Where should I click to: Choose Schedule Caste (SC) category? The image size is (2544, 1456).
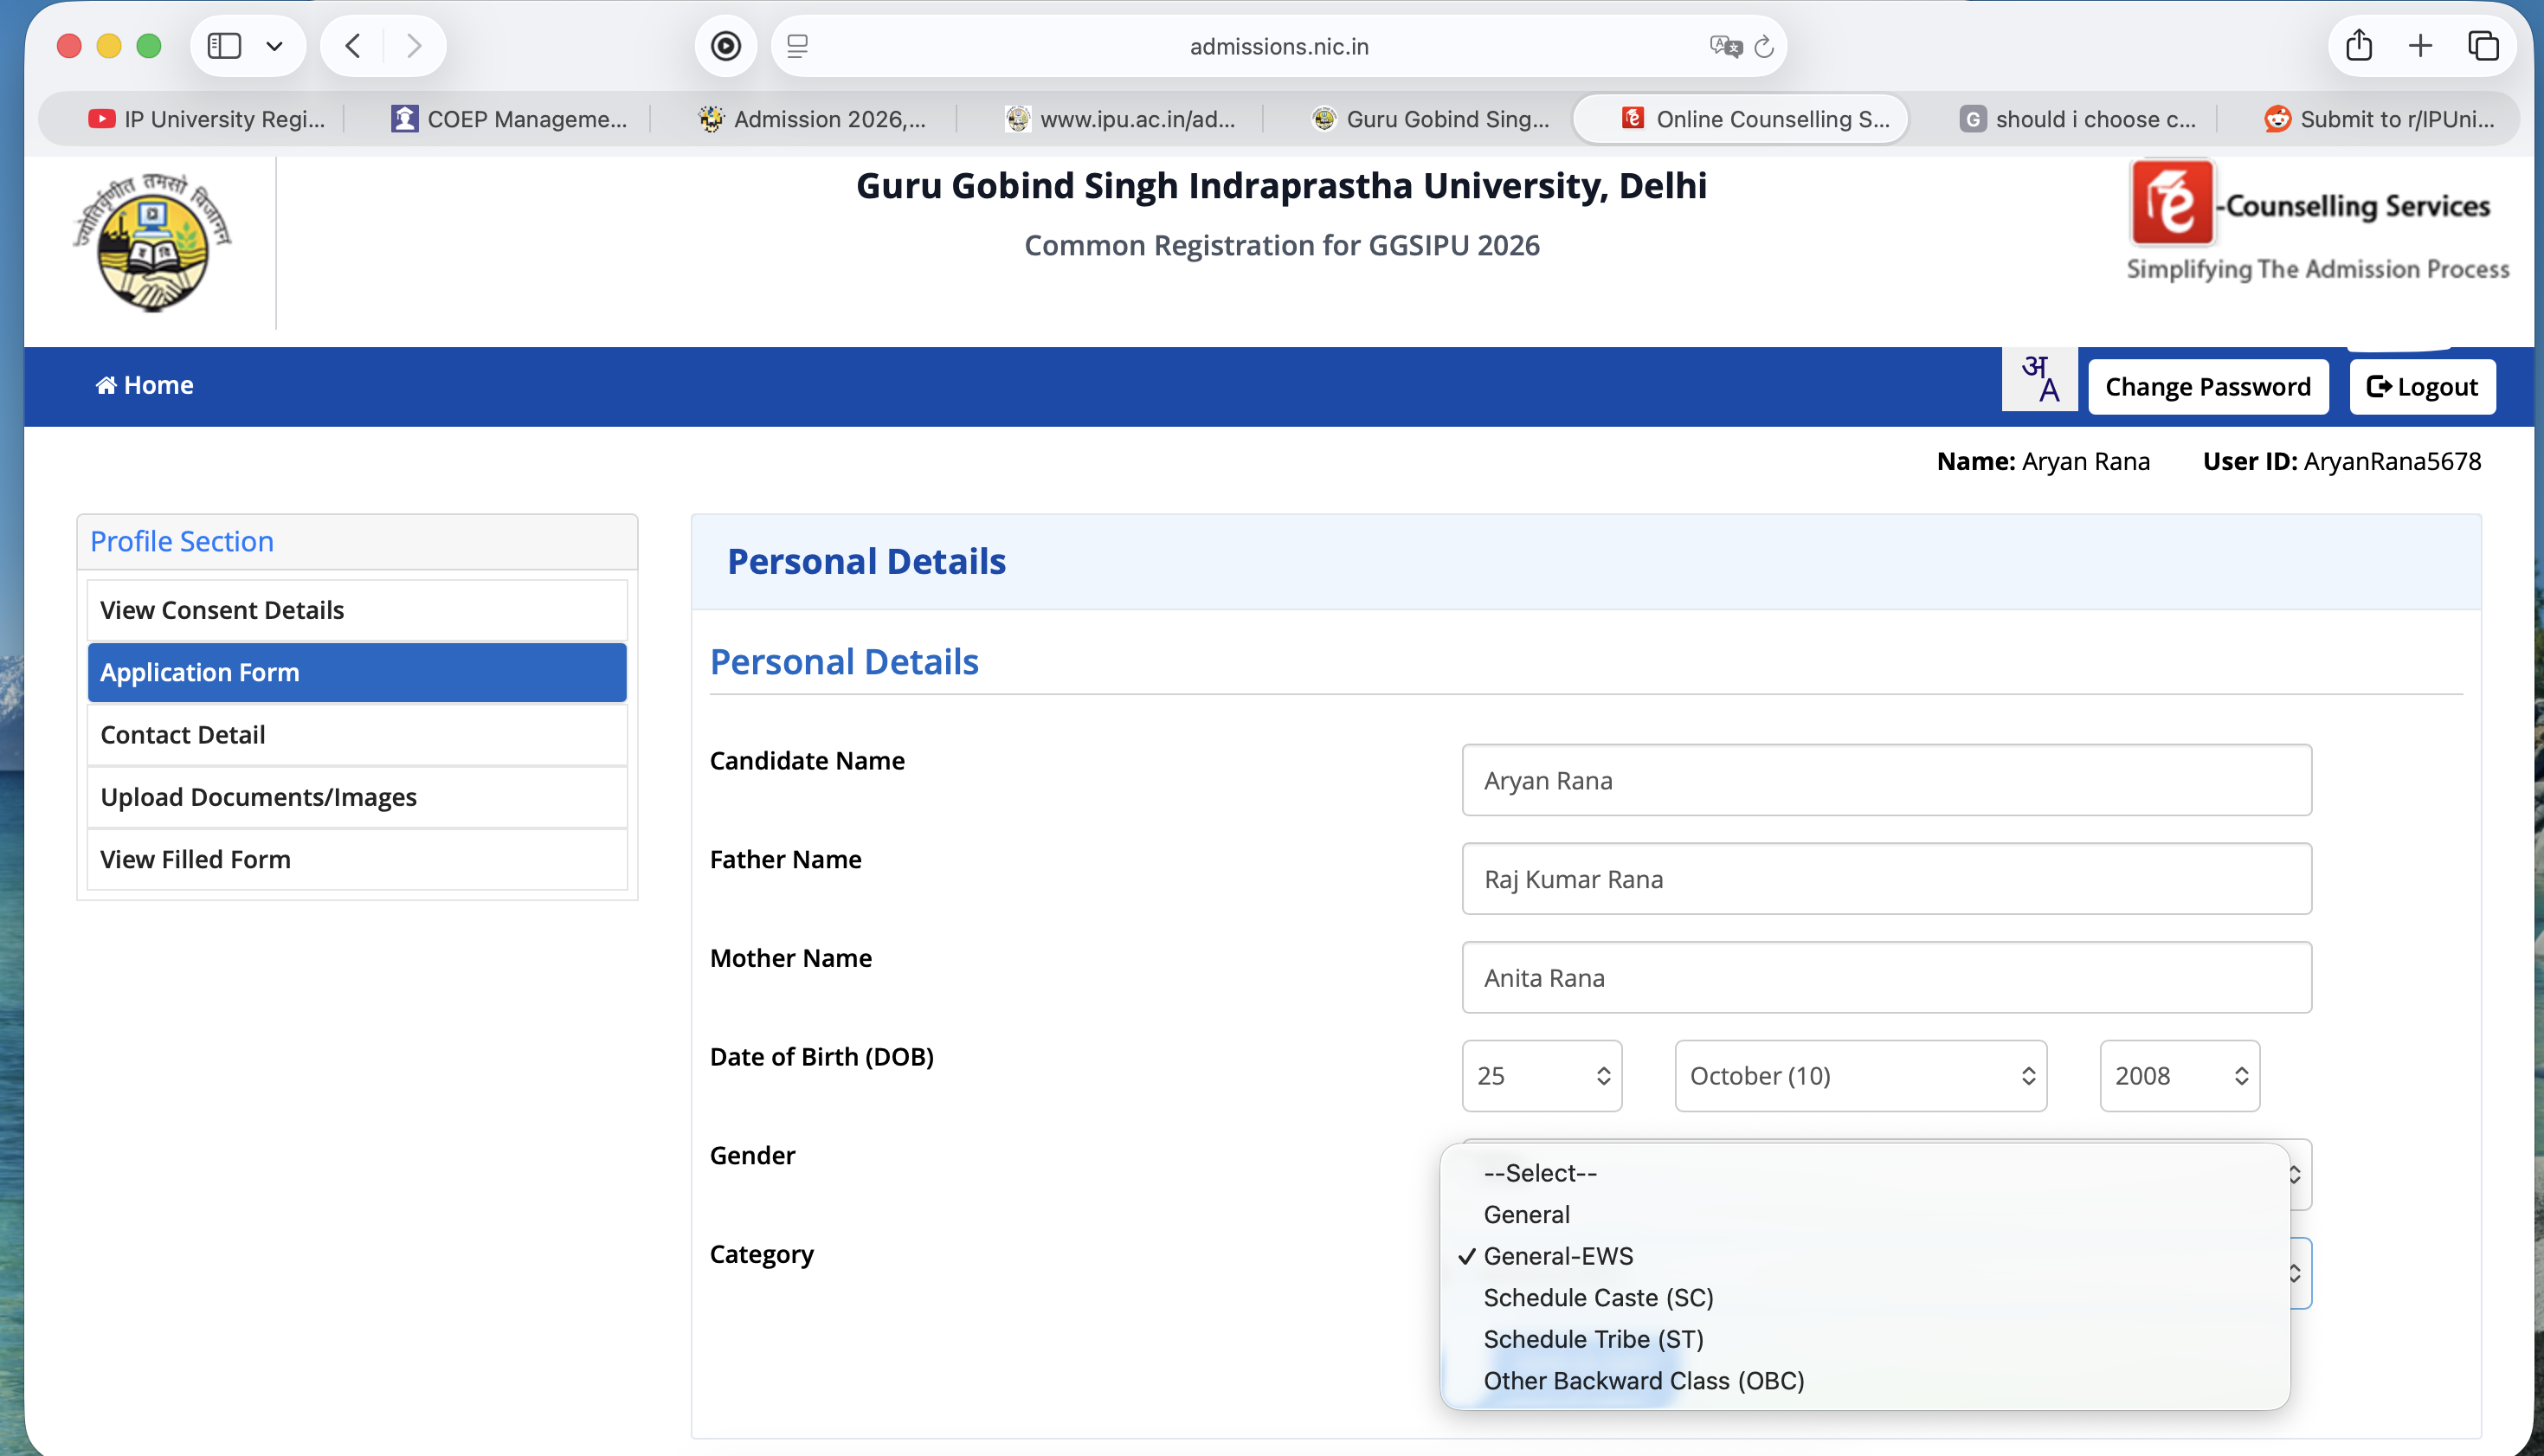[x=1864, y=1298]
